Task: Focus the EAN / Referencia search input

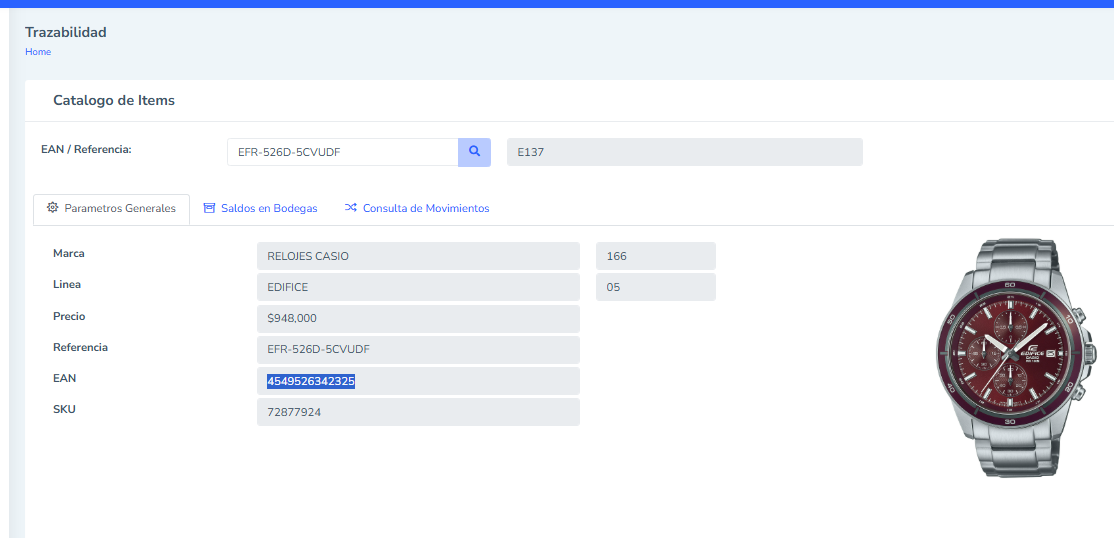Action: pyautogui.click(x=342, y=152)
